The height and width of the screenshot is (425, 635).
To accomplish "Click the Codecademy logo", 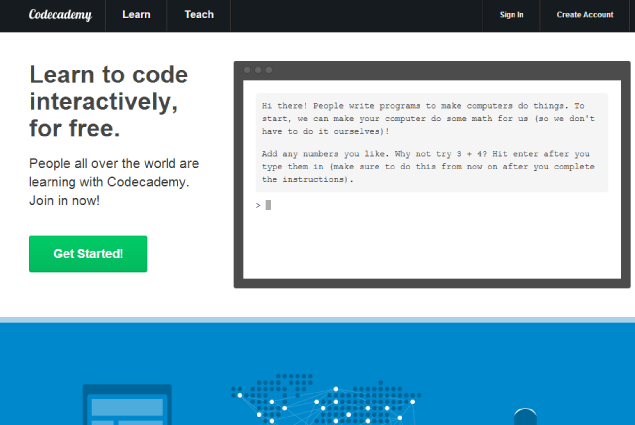I will point(60,15).
